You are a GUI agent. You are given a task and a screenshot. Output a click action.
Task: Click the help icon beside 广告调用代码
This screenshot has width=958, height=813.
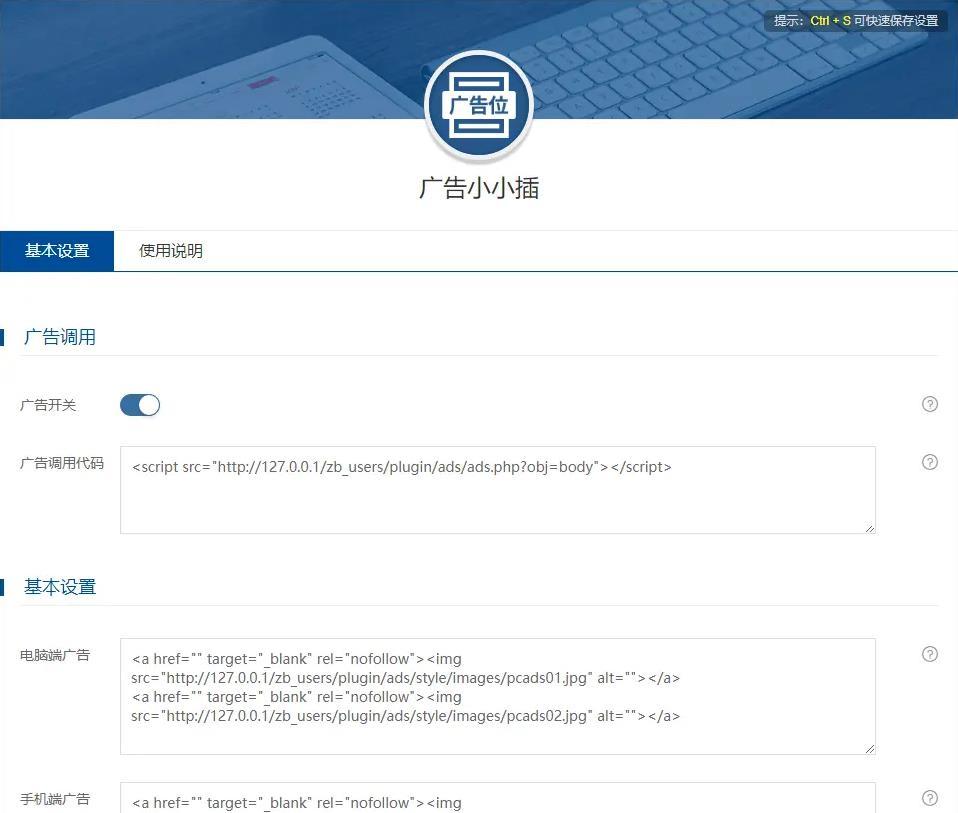pos(930,462)
